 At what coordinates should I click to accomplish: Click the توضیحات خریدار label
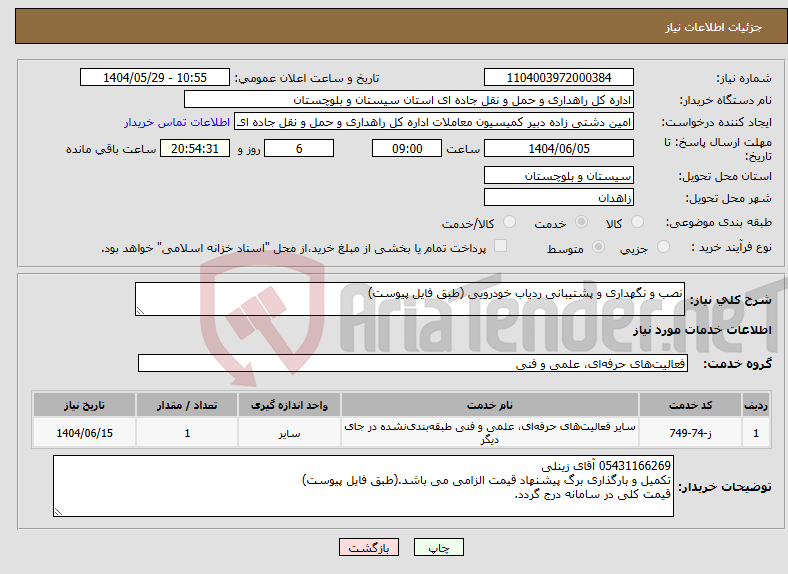[725, 487]
